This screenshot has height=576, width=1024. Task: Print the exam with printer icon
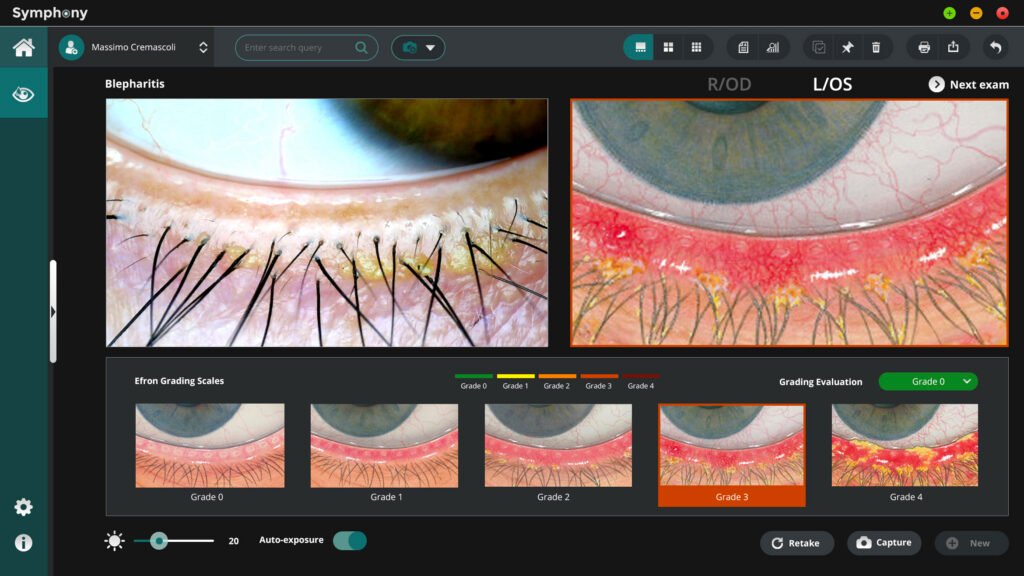click(924, 47)
